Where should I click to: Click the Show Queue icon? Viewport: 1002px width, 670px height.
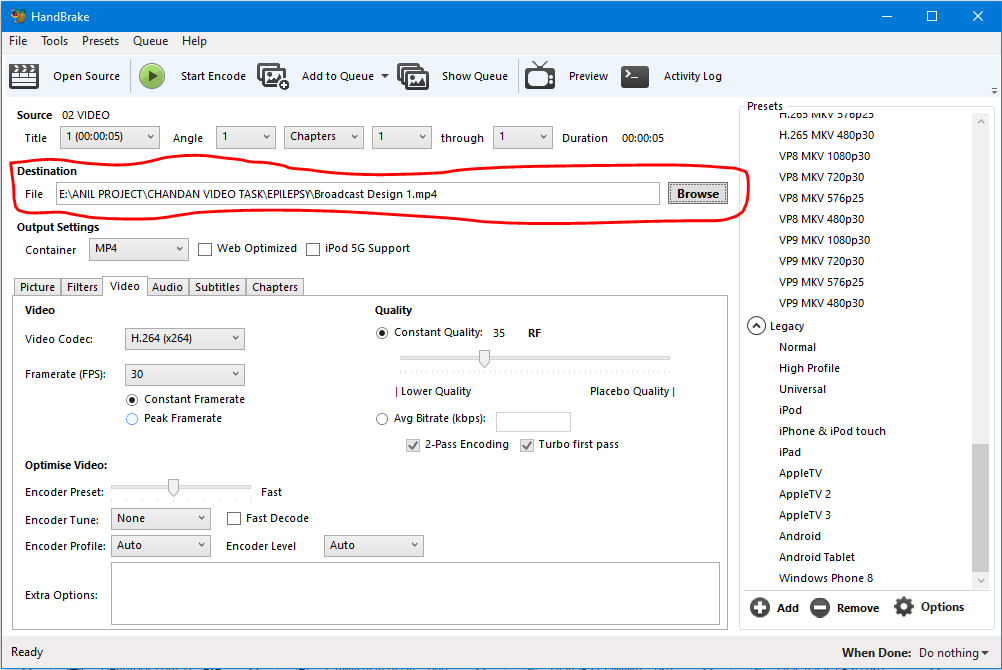pos(413,76)
